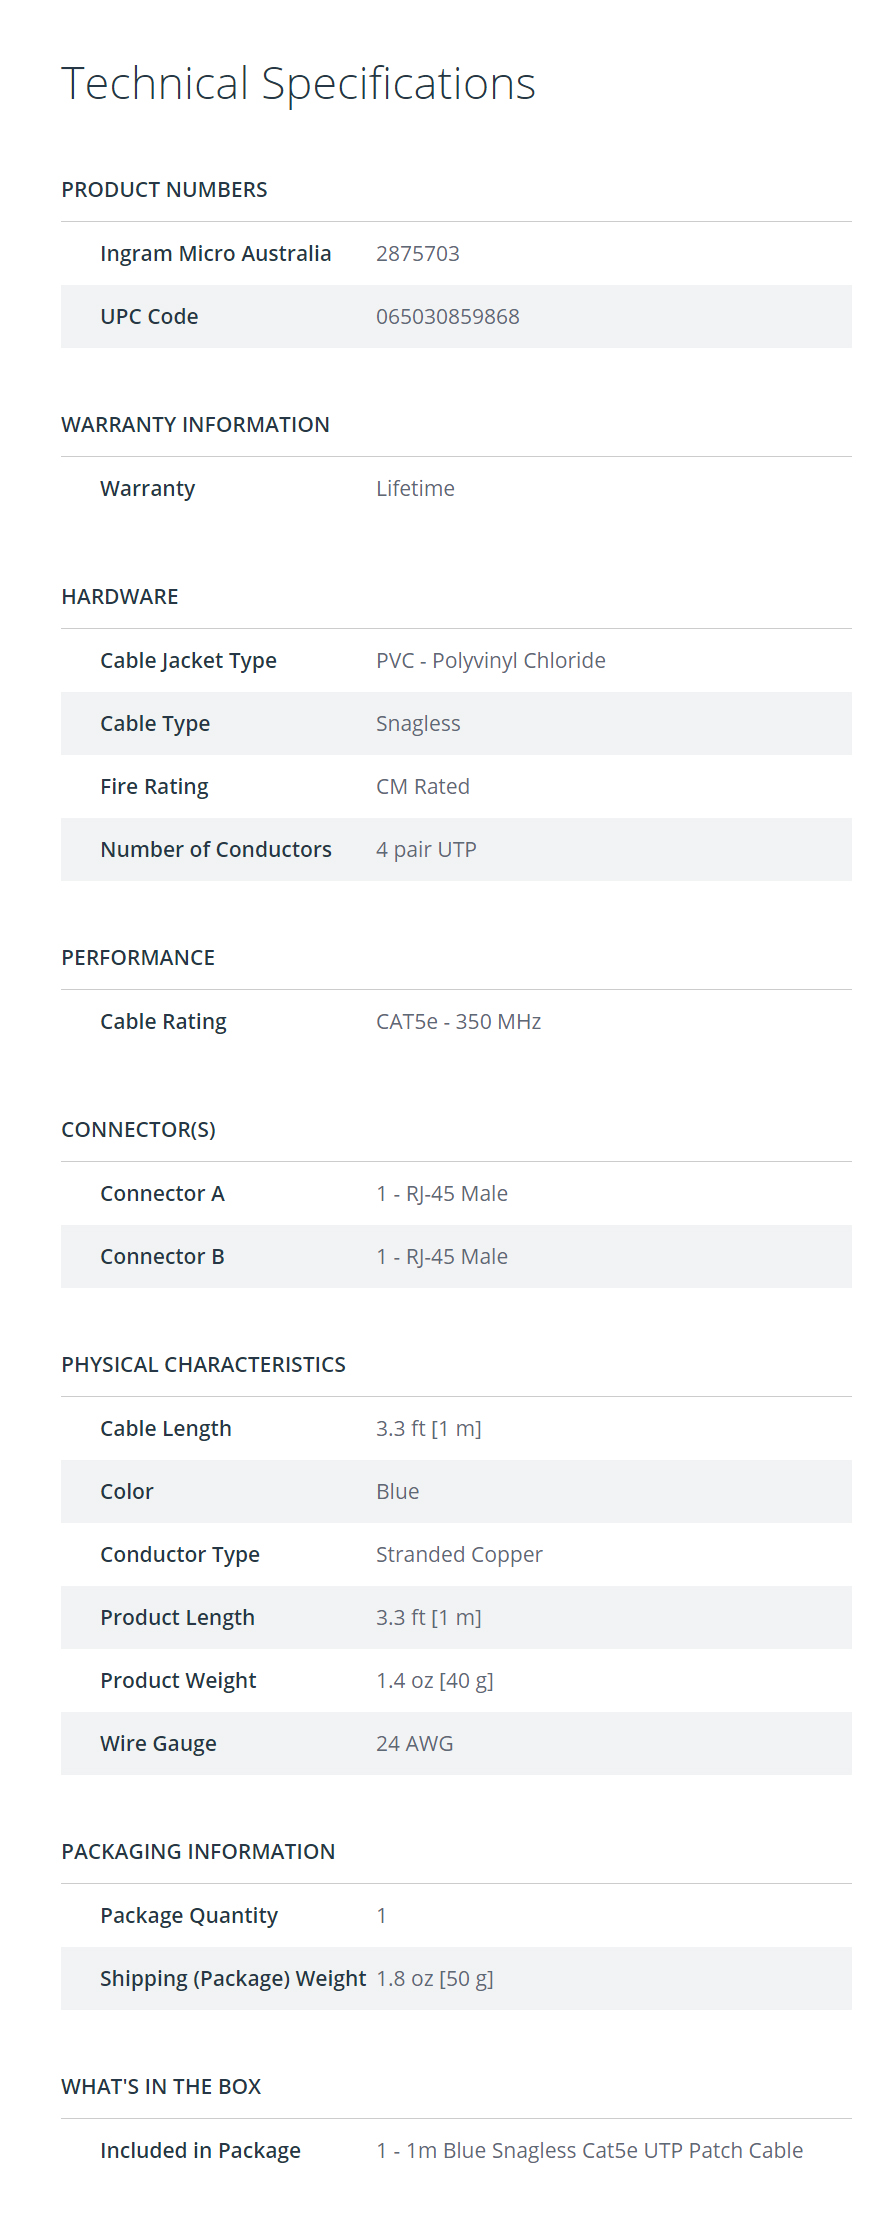Select the Cable Jacket Type row
The image size is (882, 2216).
(x=456, y=661)
